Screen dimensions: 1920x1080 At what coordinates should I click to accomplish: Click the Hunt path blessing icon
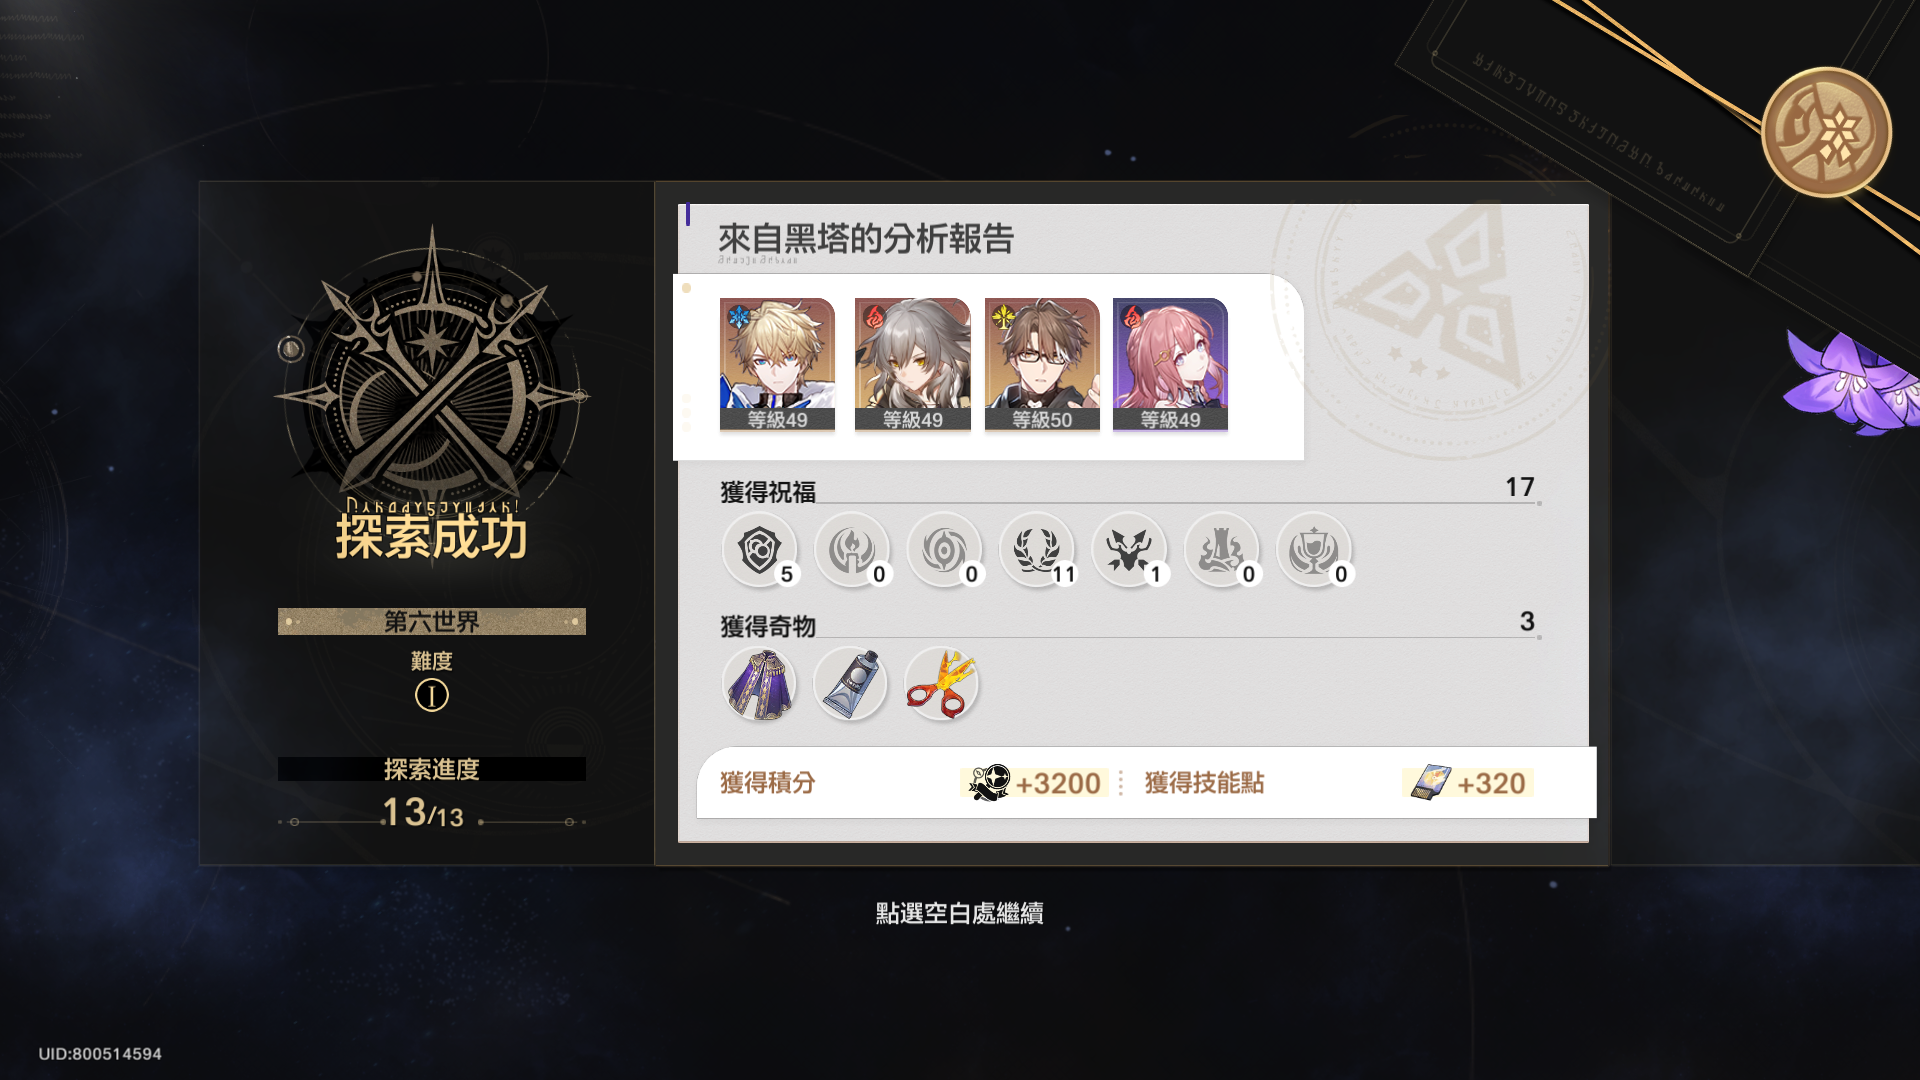click(1129, 550)
